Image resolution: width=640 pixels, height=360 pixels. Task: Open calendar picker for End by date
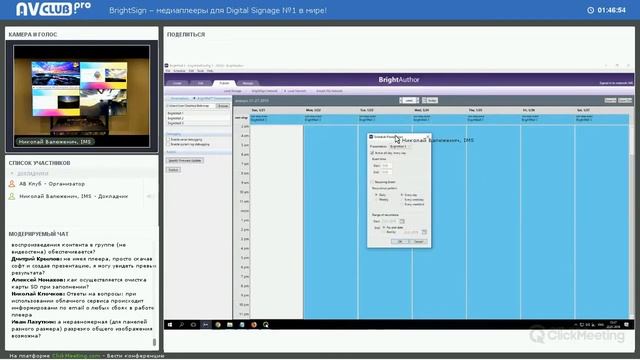[424, 232]
